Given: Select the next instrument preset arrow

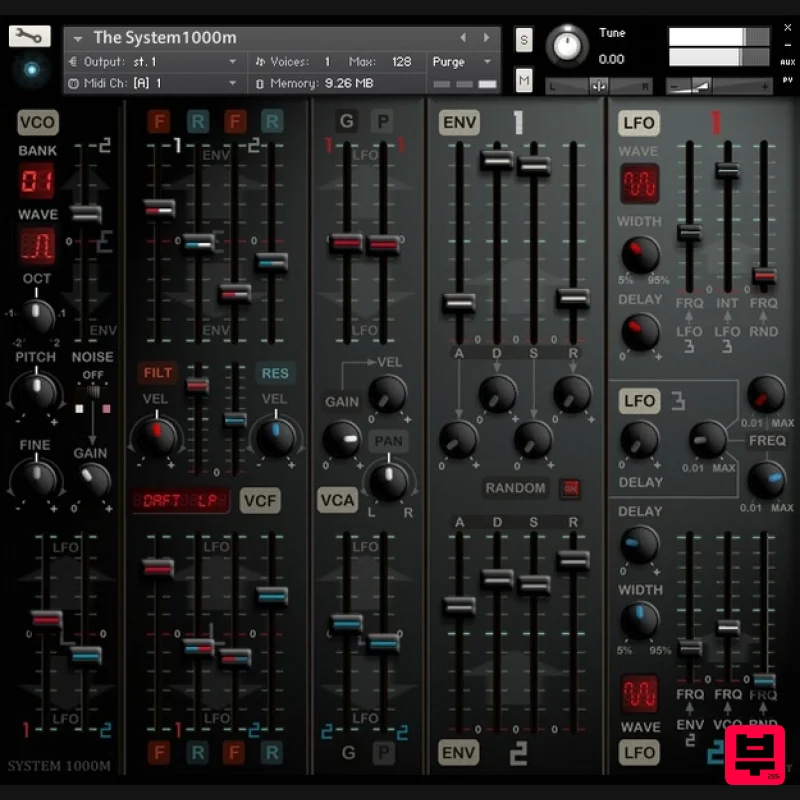Looking at the screenshot, I should [x=486, y=37].
